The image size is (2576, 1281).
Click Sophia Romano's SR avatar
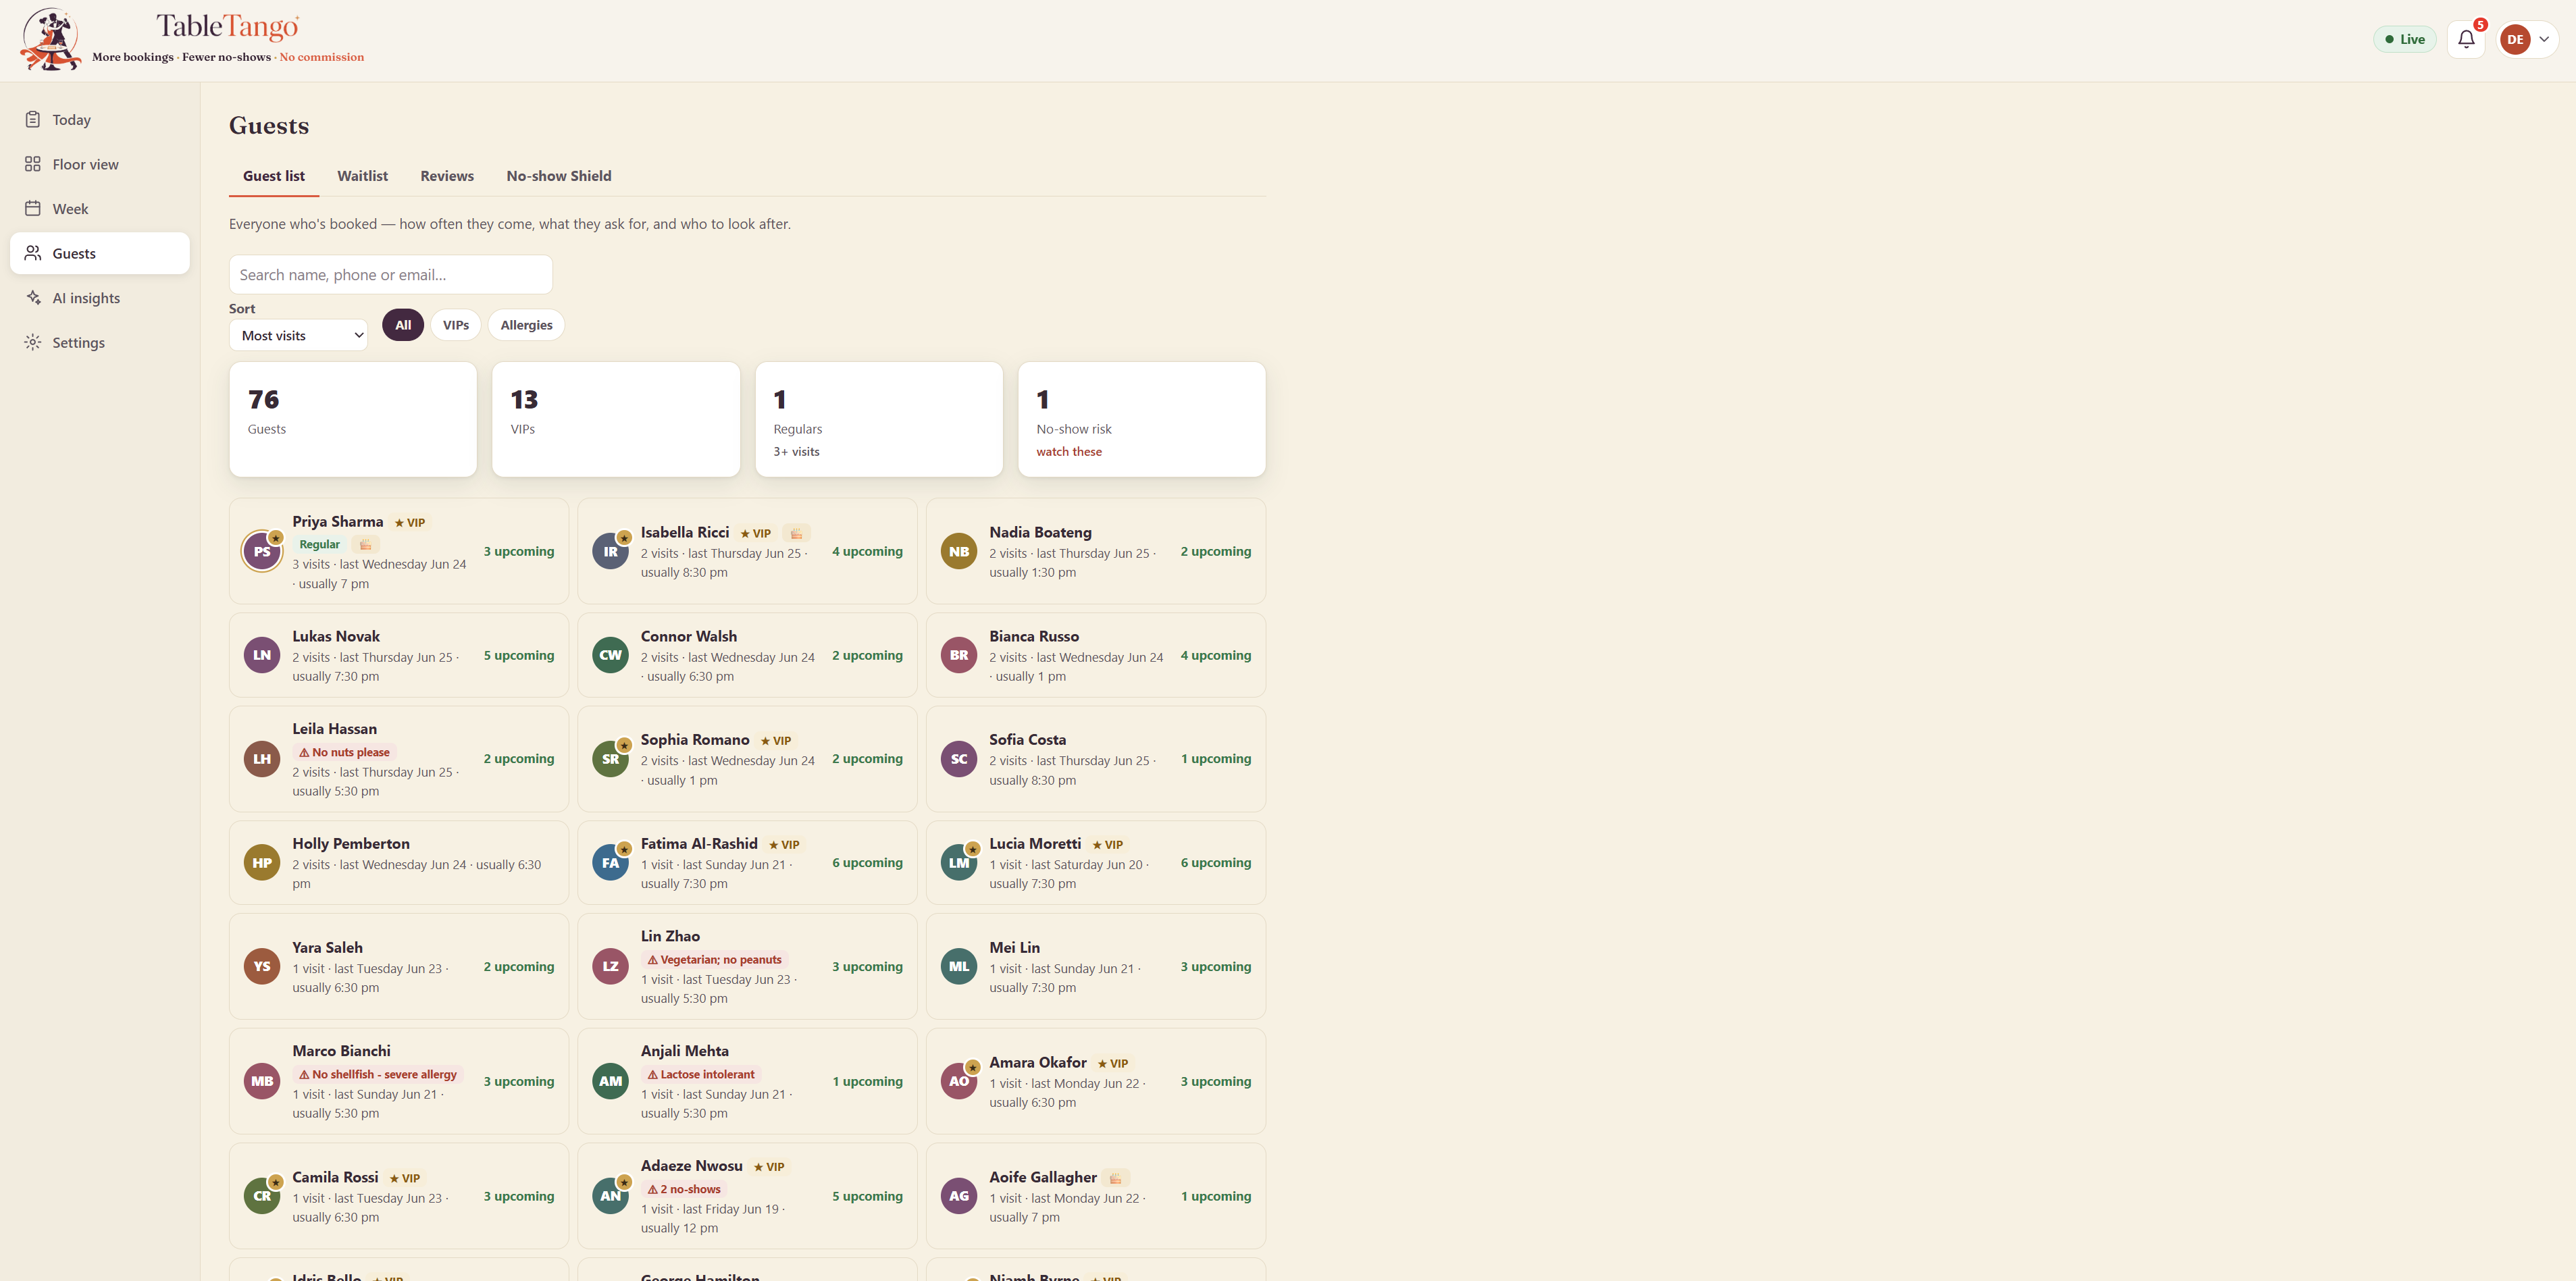pyautogui.click(x=610, y=759)
